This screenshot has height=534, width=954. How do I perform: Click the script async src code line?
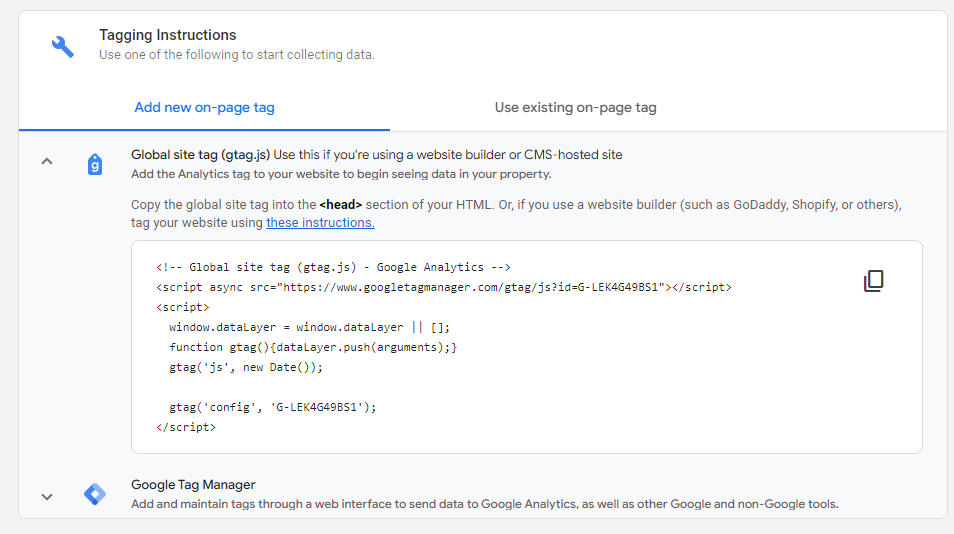pyautogui.click(x=444, y=287)
